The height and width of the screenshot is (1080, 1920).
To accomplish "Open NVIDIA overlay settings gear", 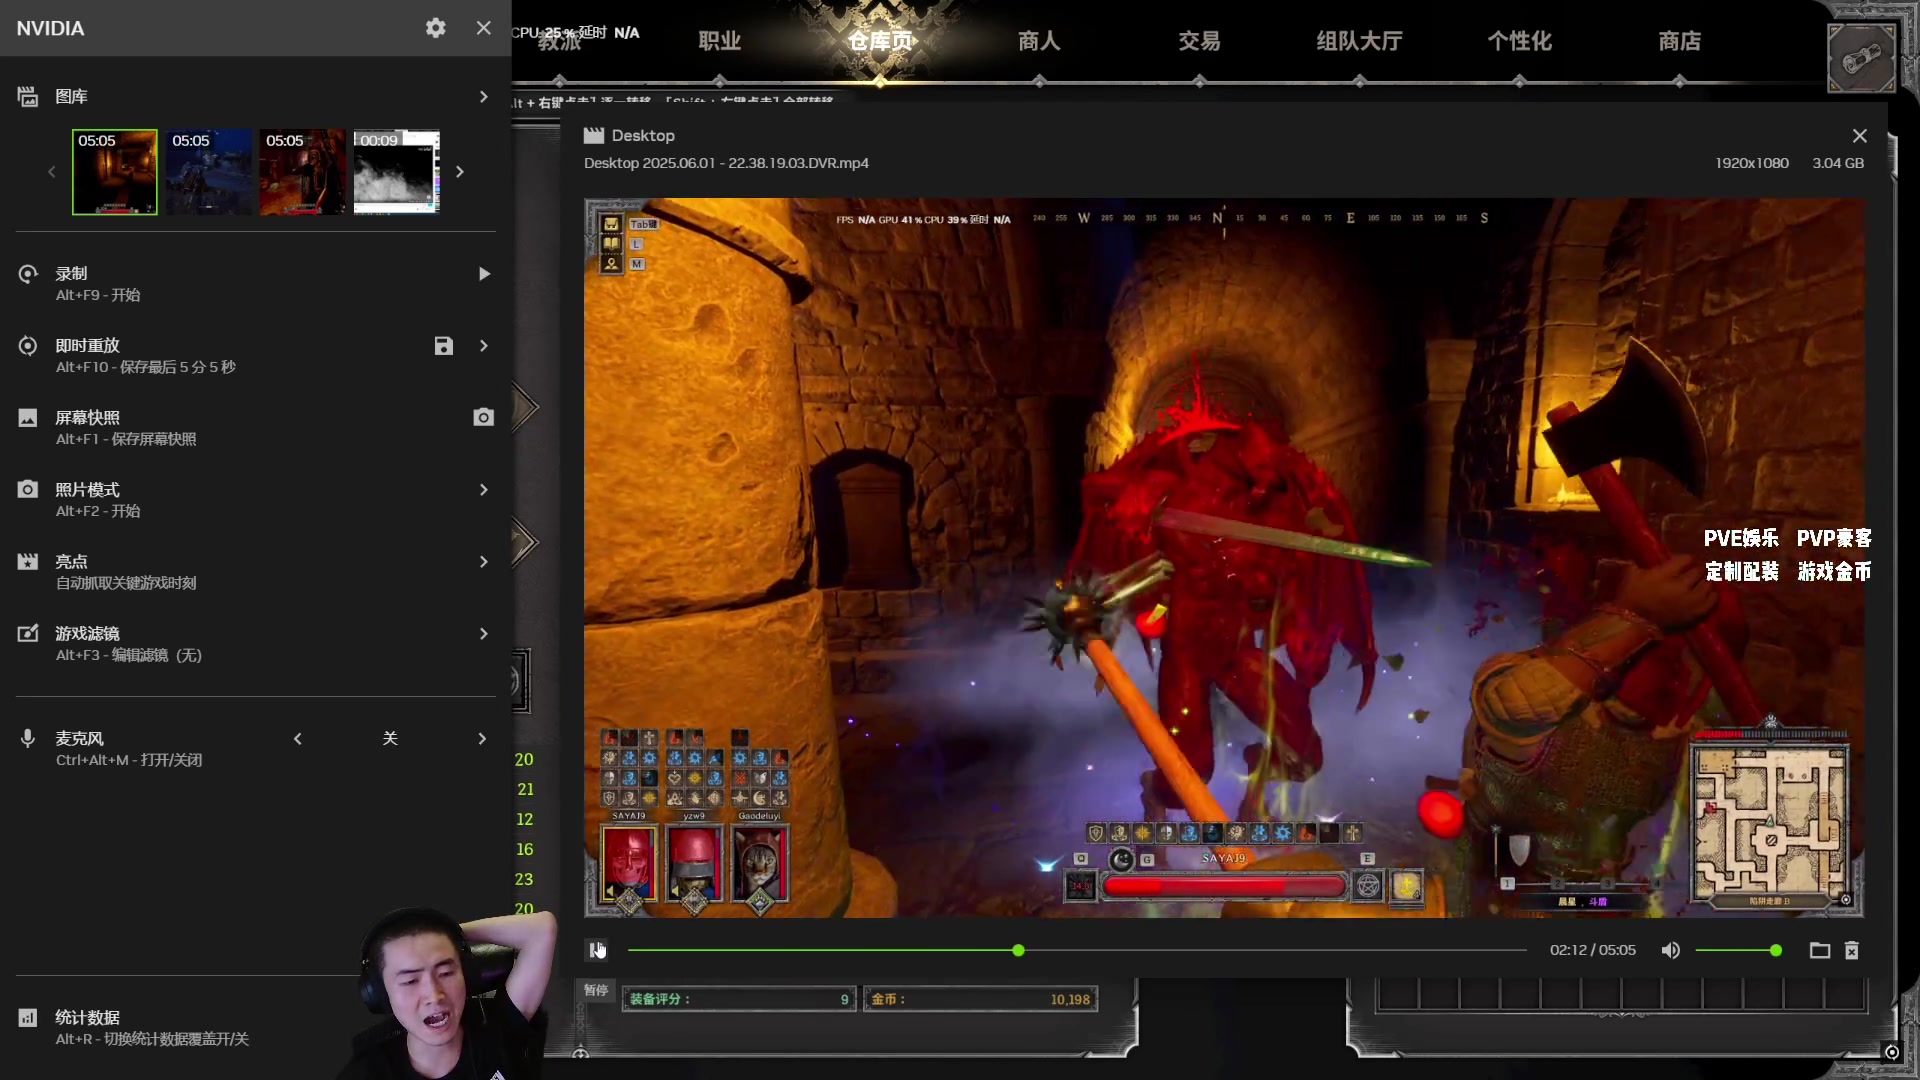I will coord(435,28).
